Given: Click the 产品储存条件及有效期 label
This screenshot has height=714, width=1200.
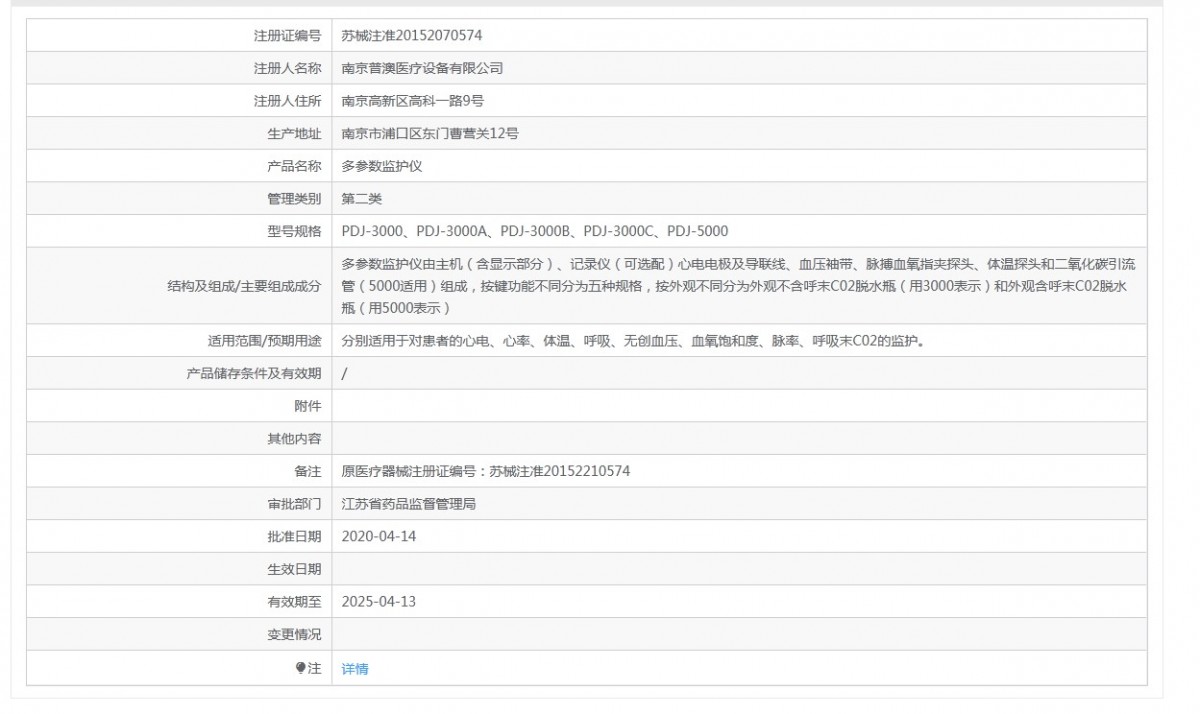Looking at the screenshot, I should [254, 373].
